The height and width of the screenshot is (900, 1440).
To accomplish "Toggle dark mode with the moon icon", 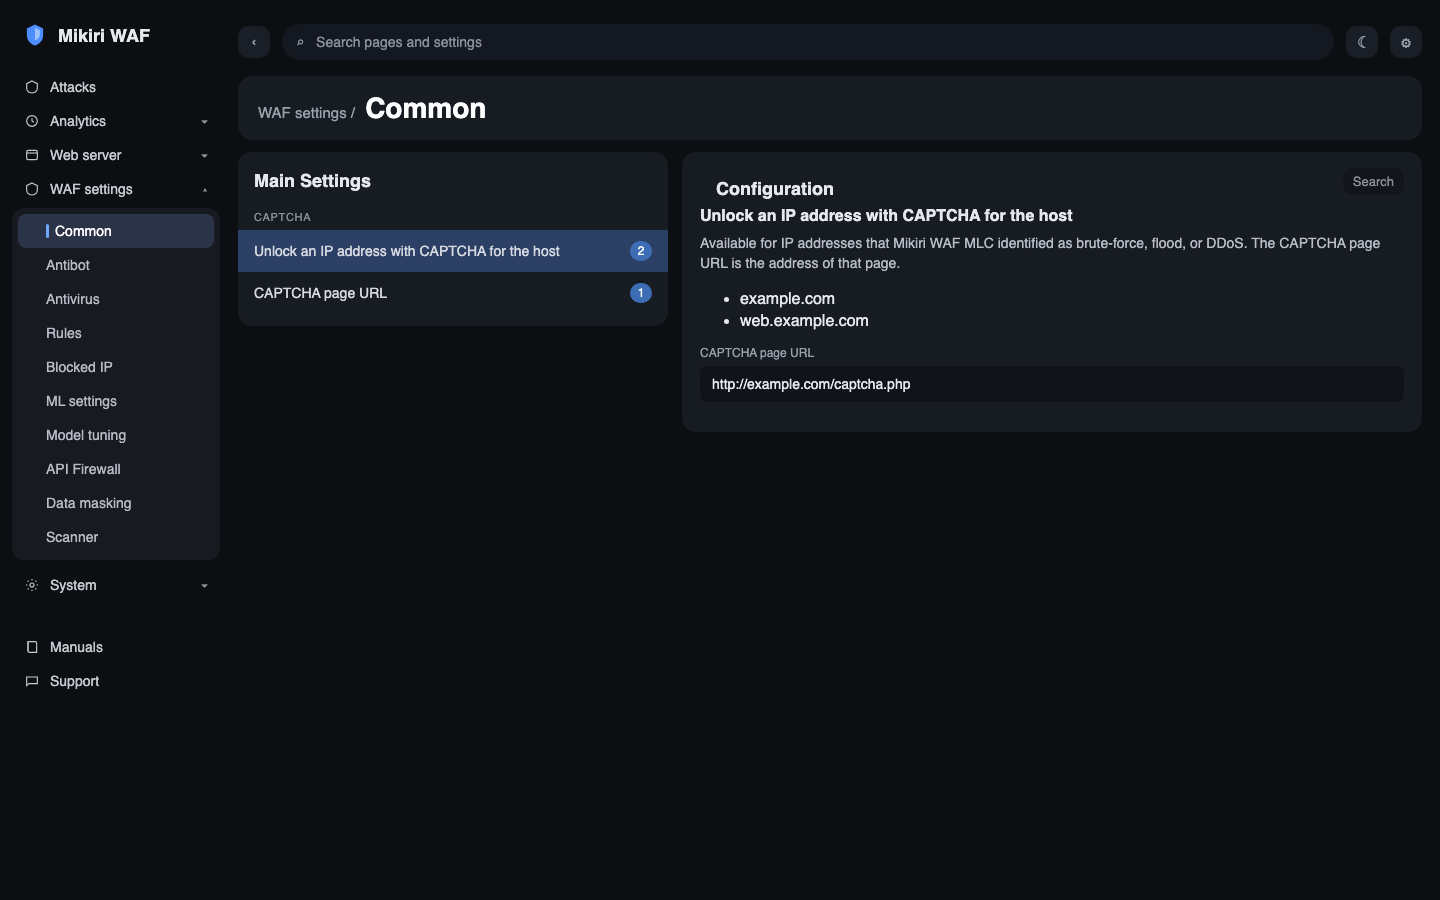I will [1362, 42].
